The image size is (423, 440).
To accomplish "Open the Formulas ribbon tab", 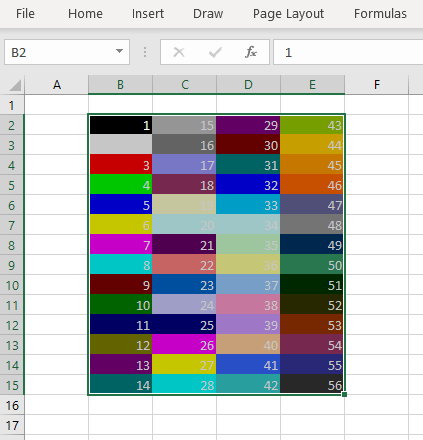I will click(380, 14).
